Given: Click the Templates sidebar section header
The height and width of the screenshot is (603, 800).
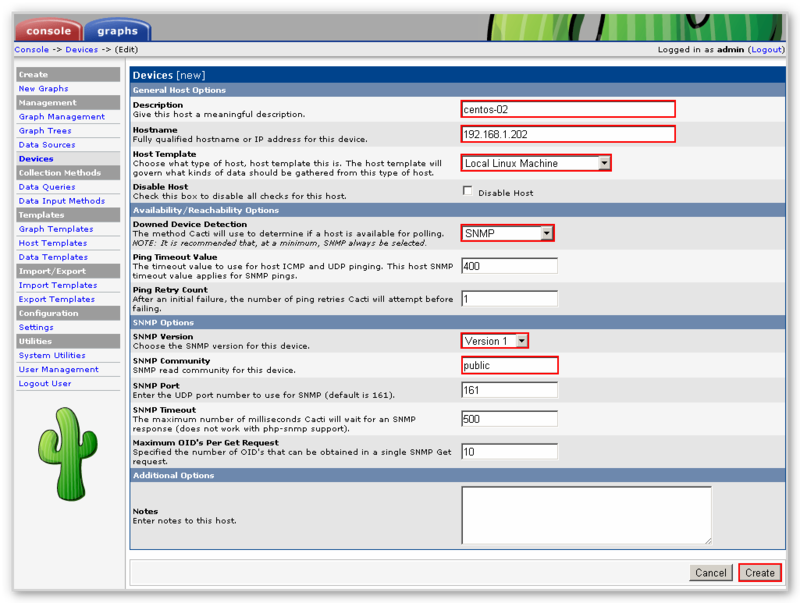Looking at the screenshot, I should (68, 215).
